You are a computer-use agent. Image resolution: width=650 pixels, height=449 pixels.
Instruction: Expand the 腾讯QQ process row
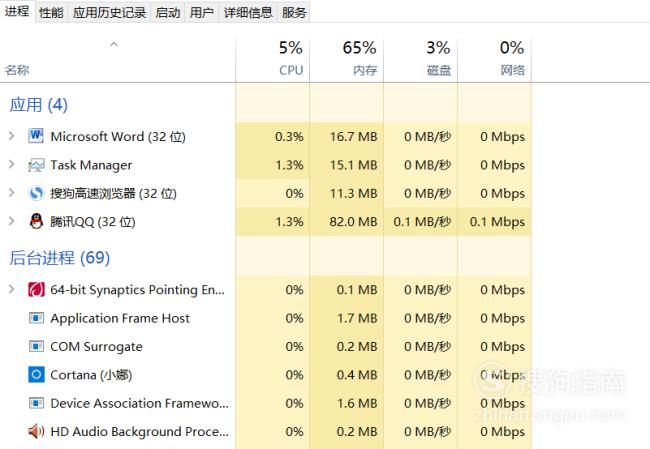[x=11, y=222]
